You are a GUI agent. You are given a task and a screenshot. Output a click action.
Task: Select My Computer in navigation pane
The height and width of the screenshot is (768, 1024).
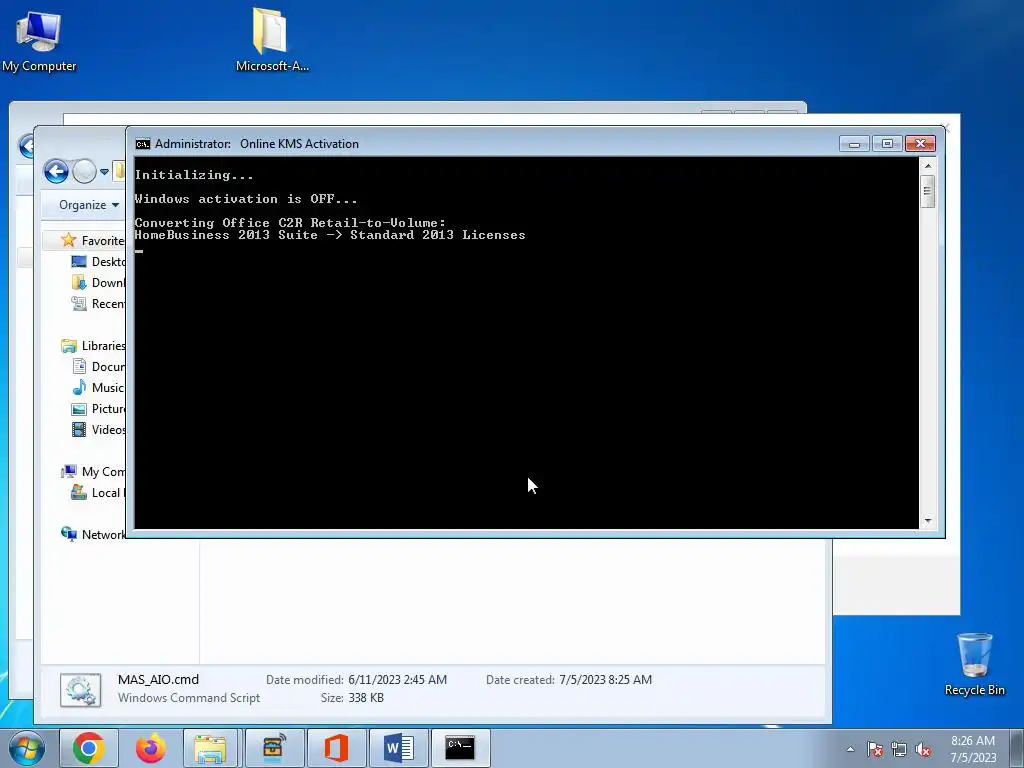(x=93, y=472)
